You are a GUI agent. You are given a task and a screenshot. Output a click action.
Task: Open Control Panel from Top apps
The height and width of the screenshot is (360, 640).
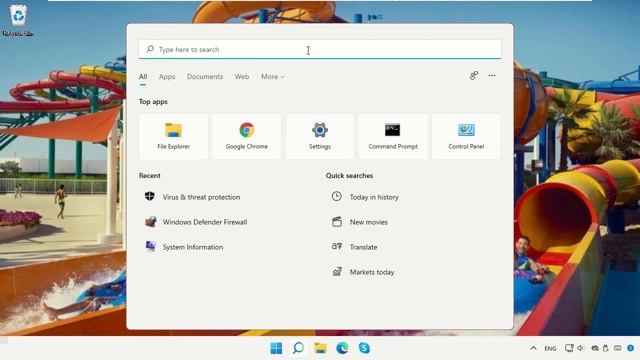466,136
